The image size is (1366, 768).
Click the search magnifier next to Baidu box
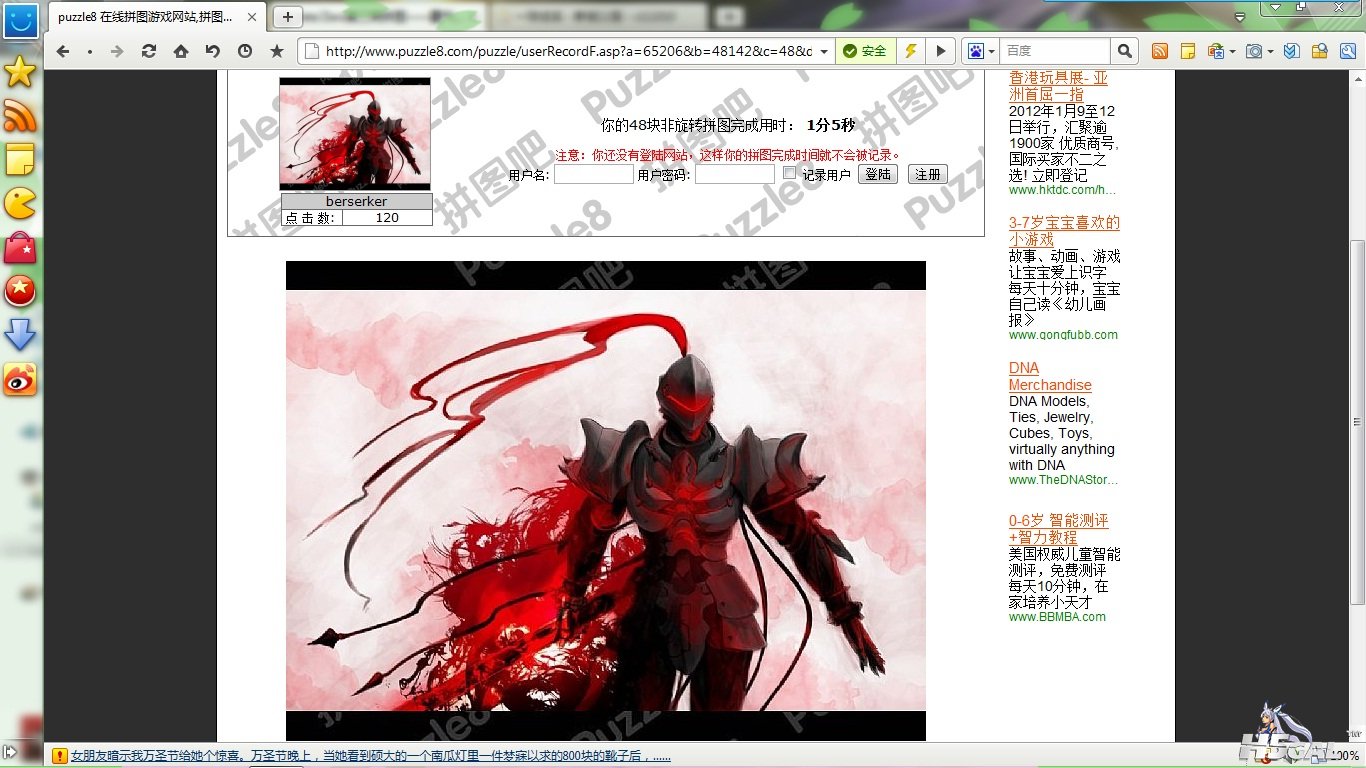1125,51
